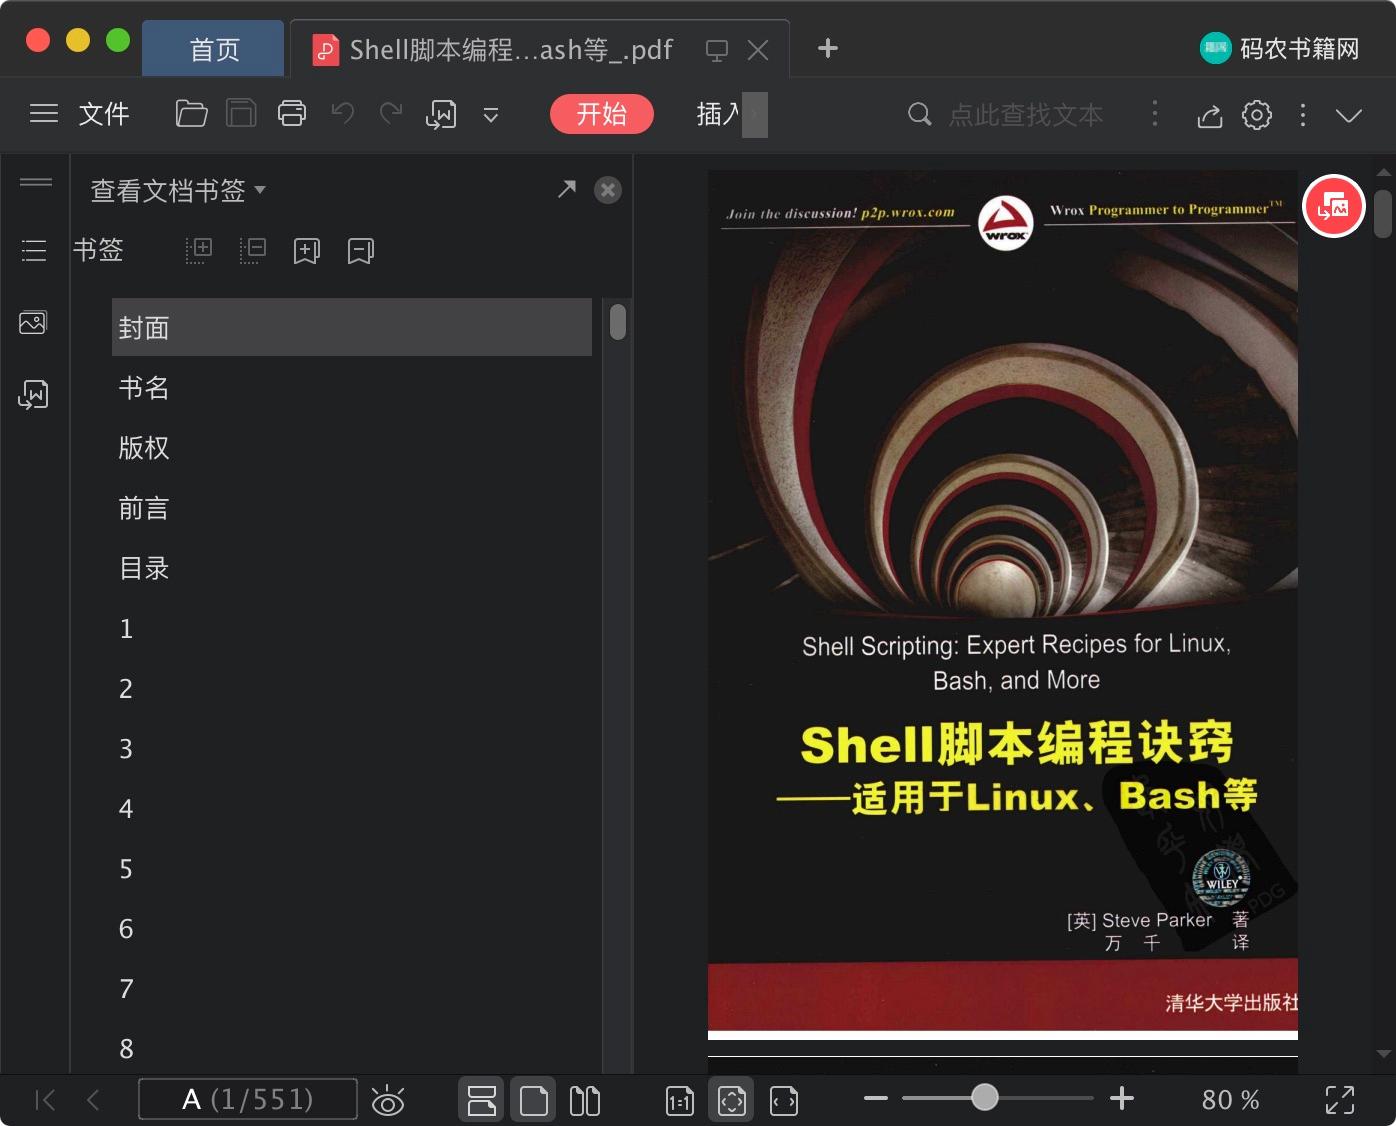This screenshot has height=1126, width=1396.
Task: Click the page number field A (1/551)
Action: (x=248, y=1099)
